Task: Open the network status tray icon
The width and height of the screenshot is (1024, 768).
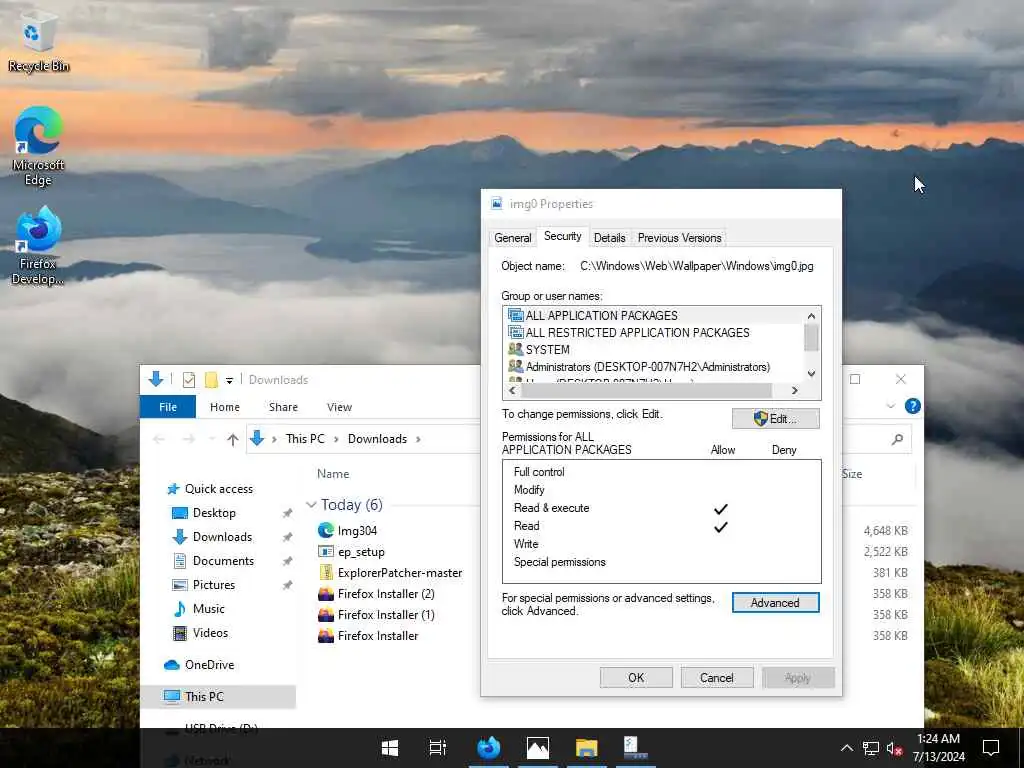Action: (871, 748)
